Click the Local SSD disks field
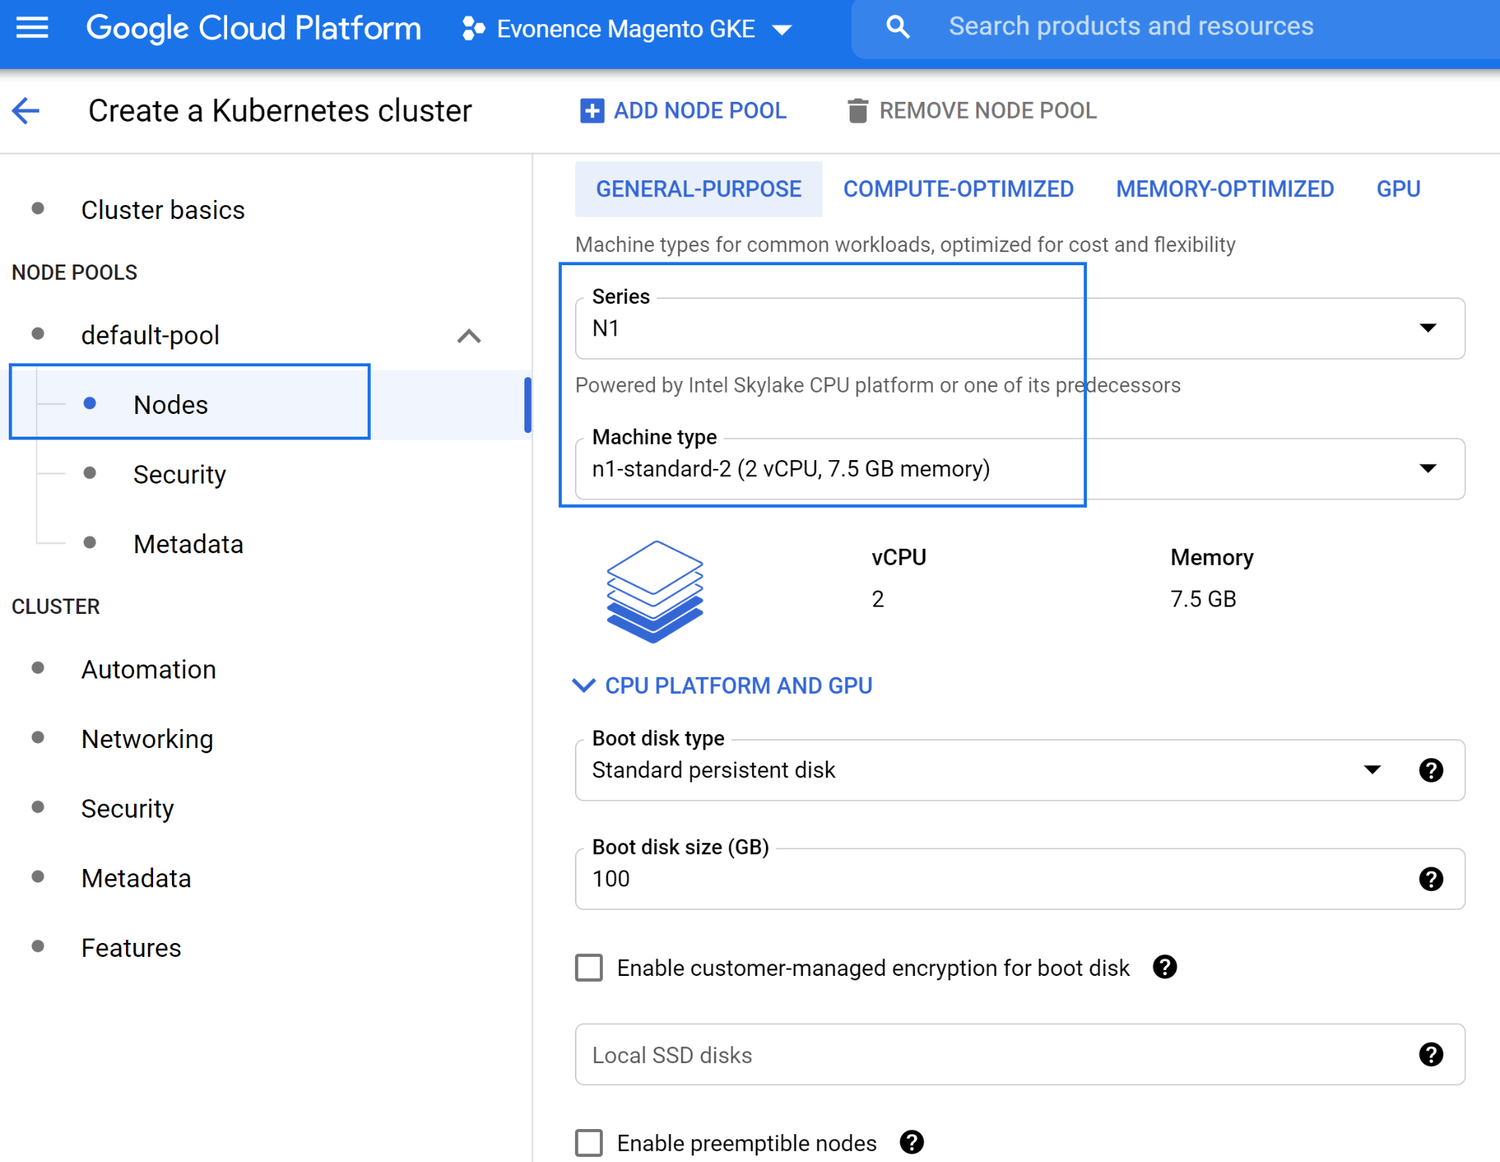 coord(1020,1054)
